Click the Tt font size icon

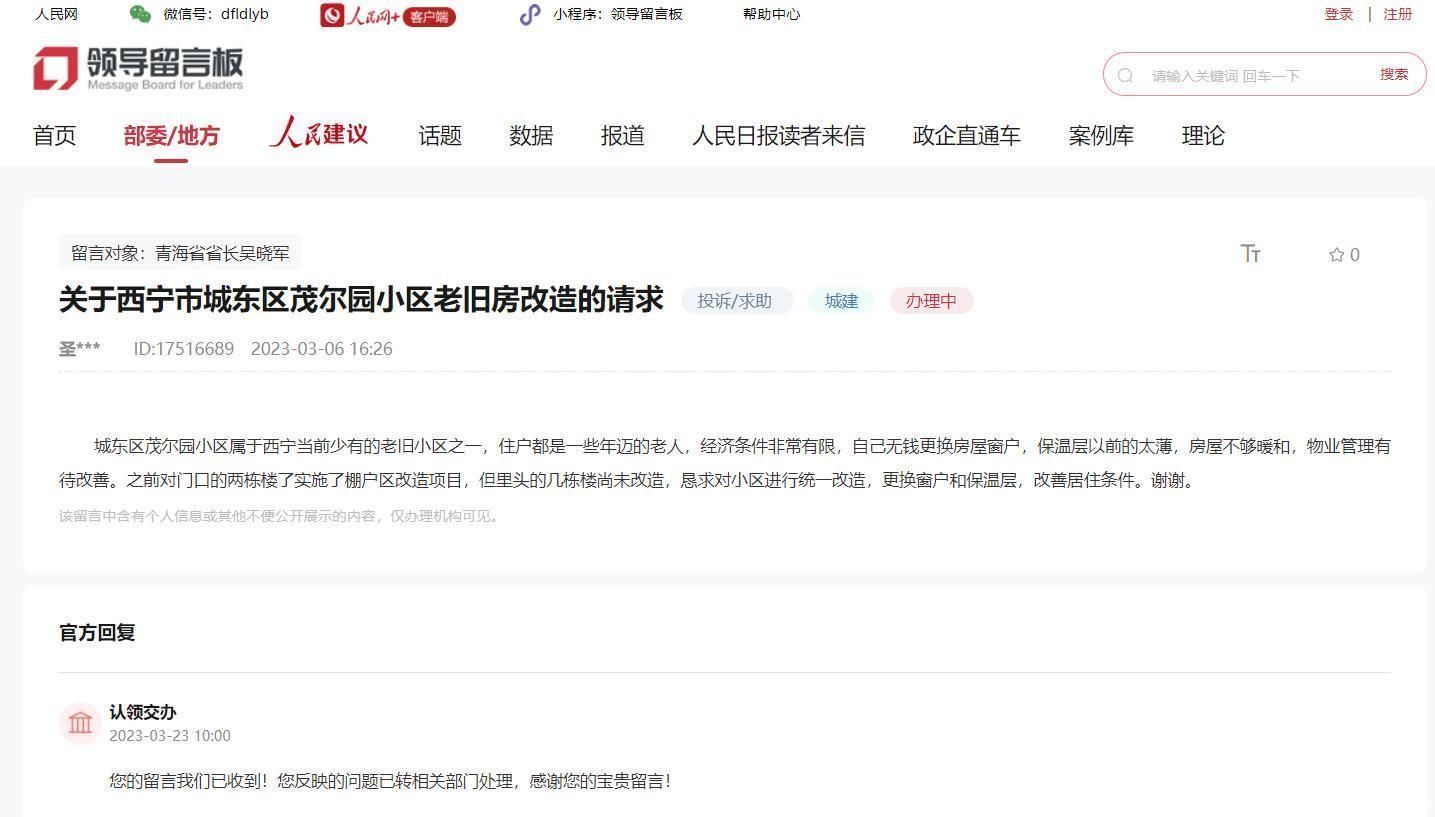point(1251,254)
